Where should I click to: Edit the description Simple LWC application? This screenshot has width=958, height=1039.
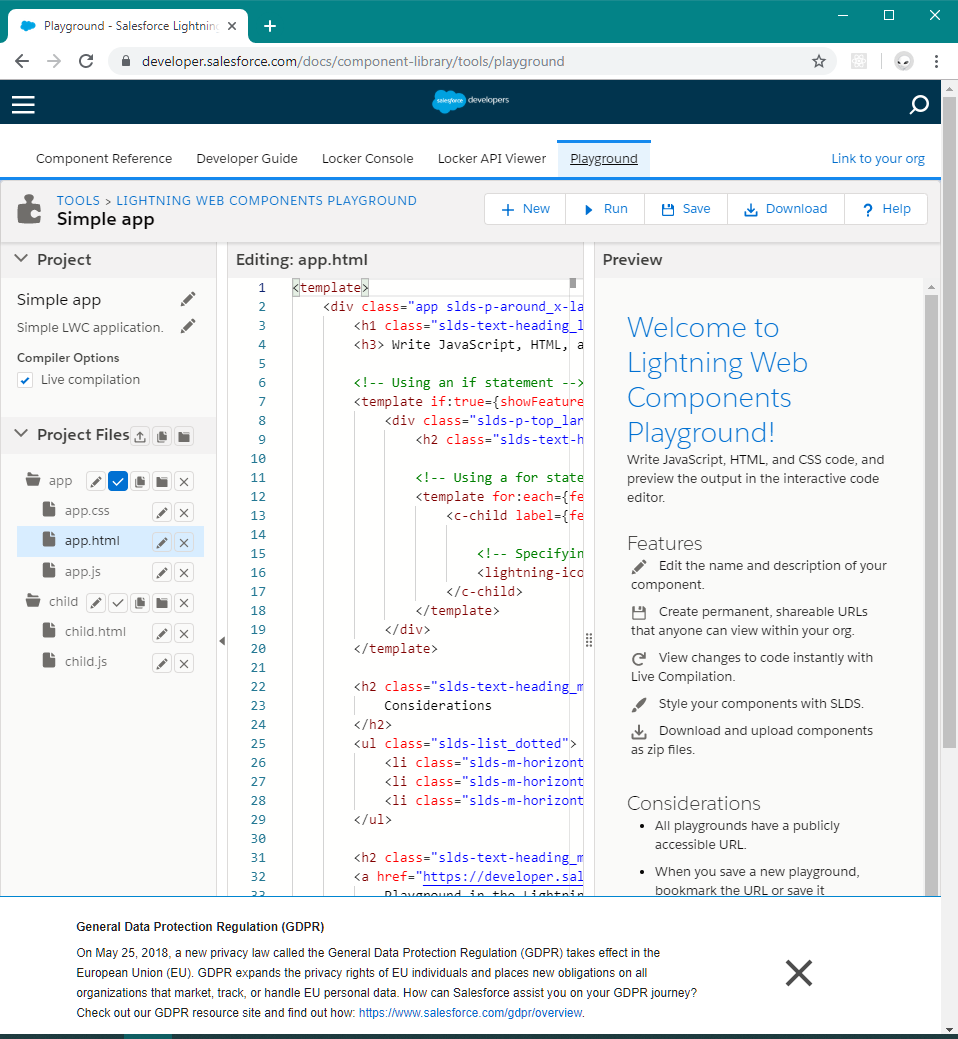[188, 326]
